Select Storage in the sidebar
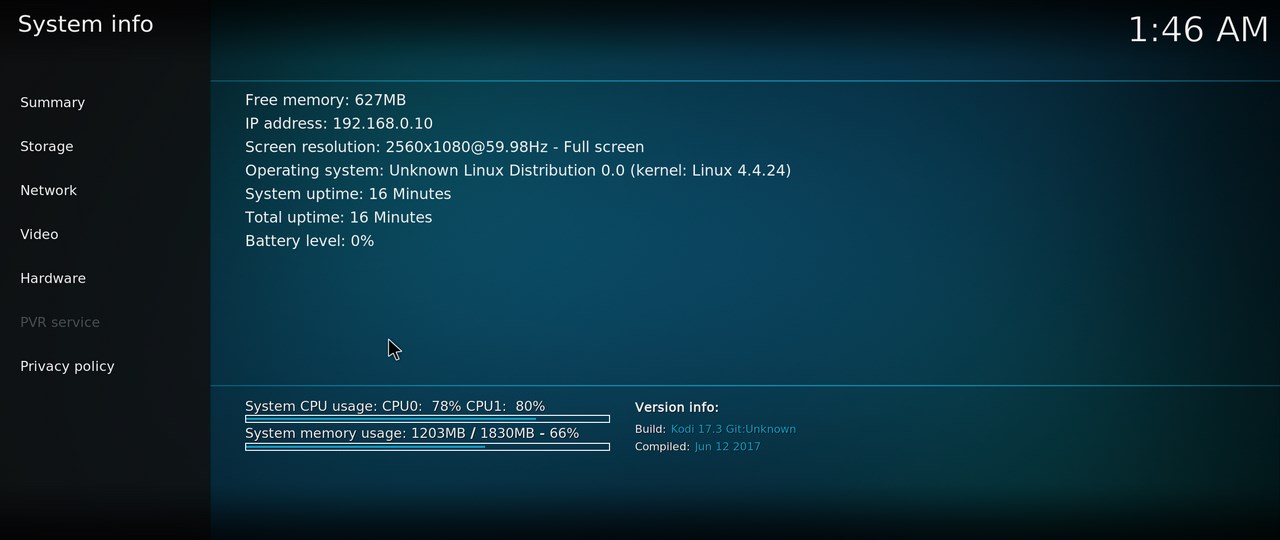 click(47, 146)
